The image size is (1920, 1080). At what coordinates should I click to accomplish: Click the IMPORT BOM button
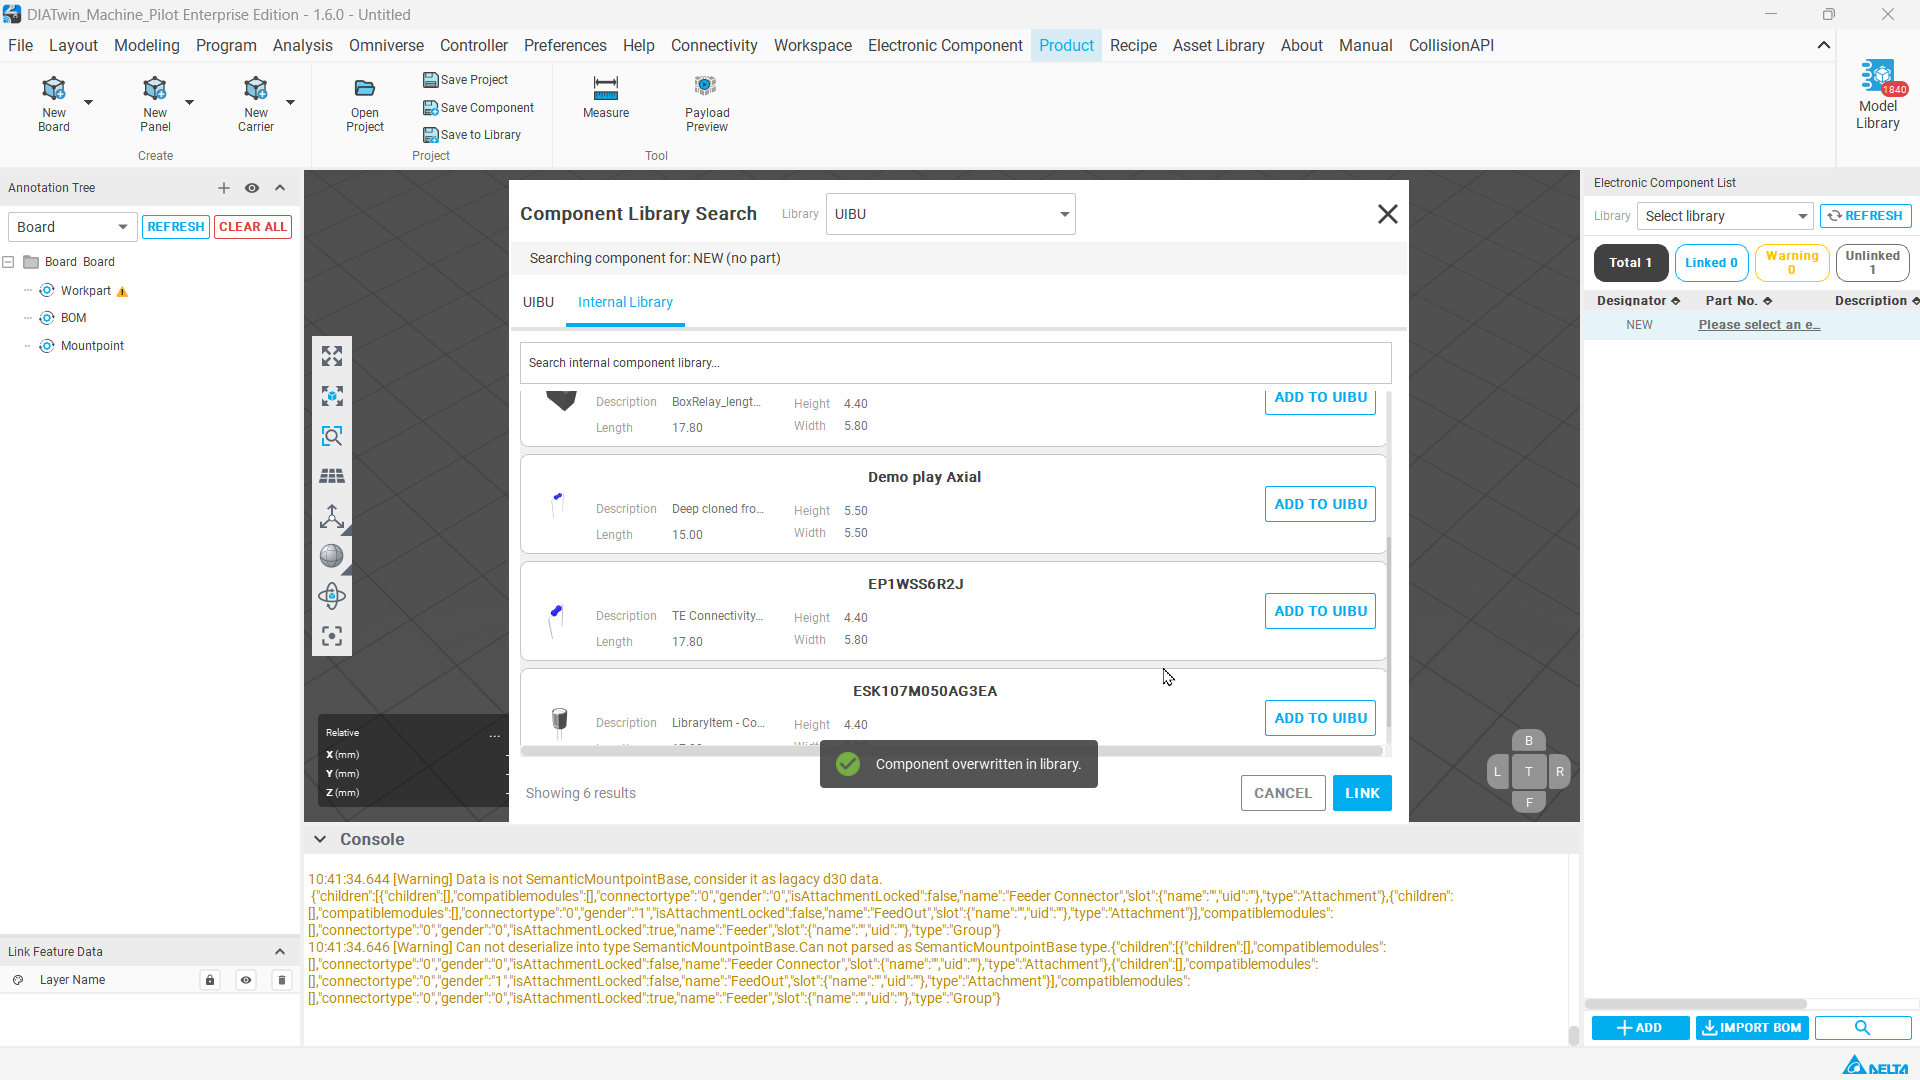coord(1752,1028)
